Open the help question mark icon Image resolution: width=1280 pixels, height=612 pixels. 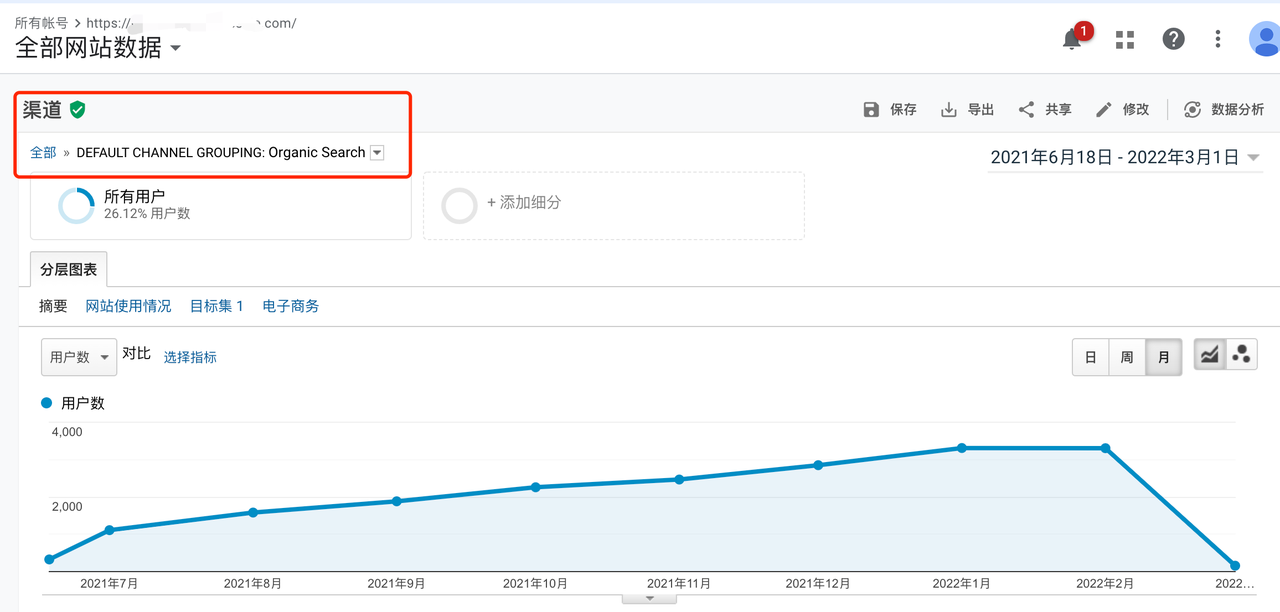1173,39
